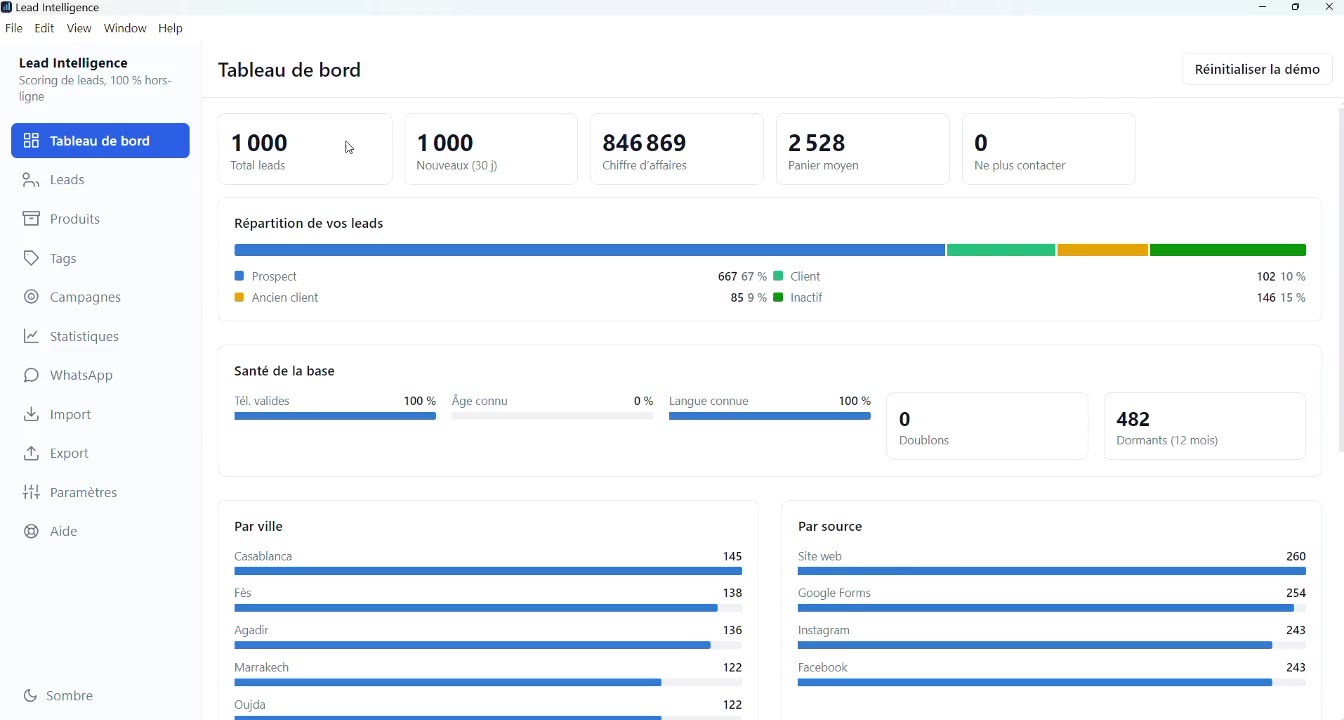Select the Panier moyen card
This screenshot has height=720, width=1344.
[x=863, y=149]
